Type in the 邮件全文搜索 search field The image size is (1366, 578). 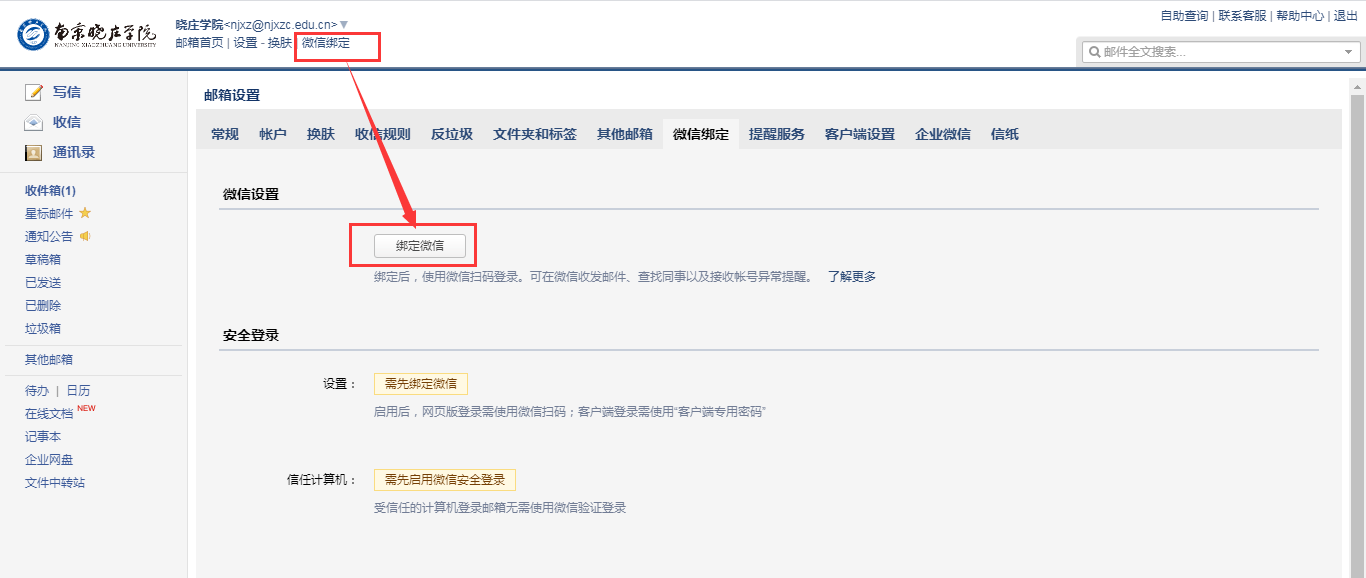pyautogui.click(x=1218, y=52)
